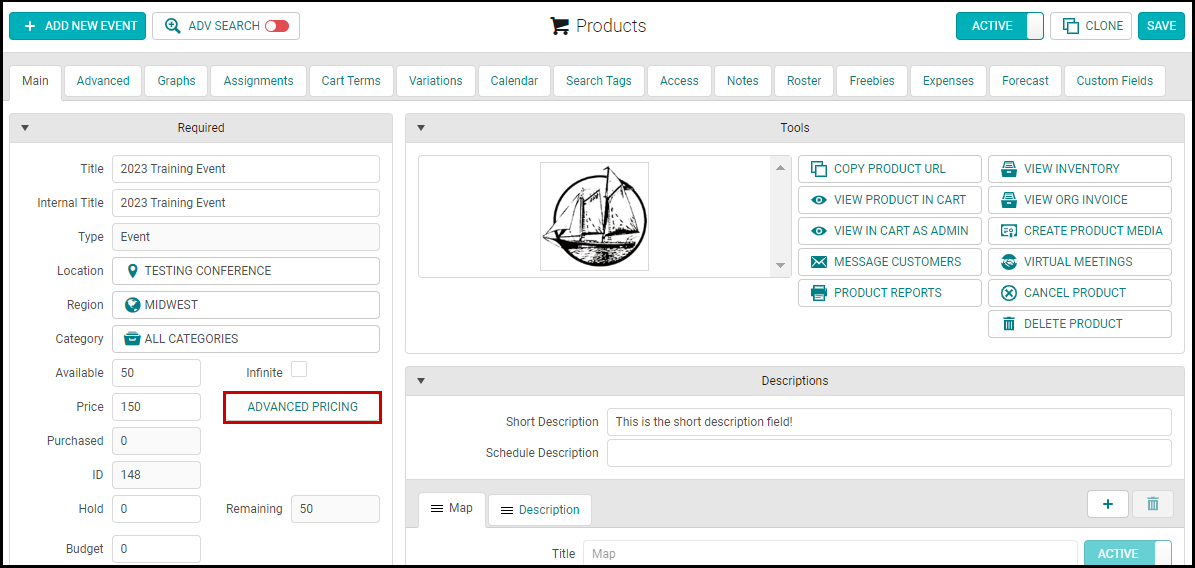Click the box icon on View Org Invoice
The height and width of the screenshot is (568, 1195).
coord(1008,200)
